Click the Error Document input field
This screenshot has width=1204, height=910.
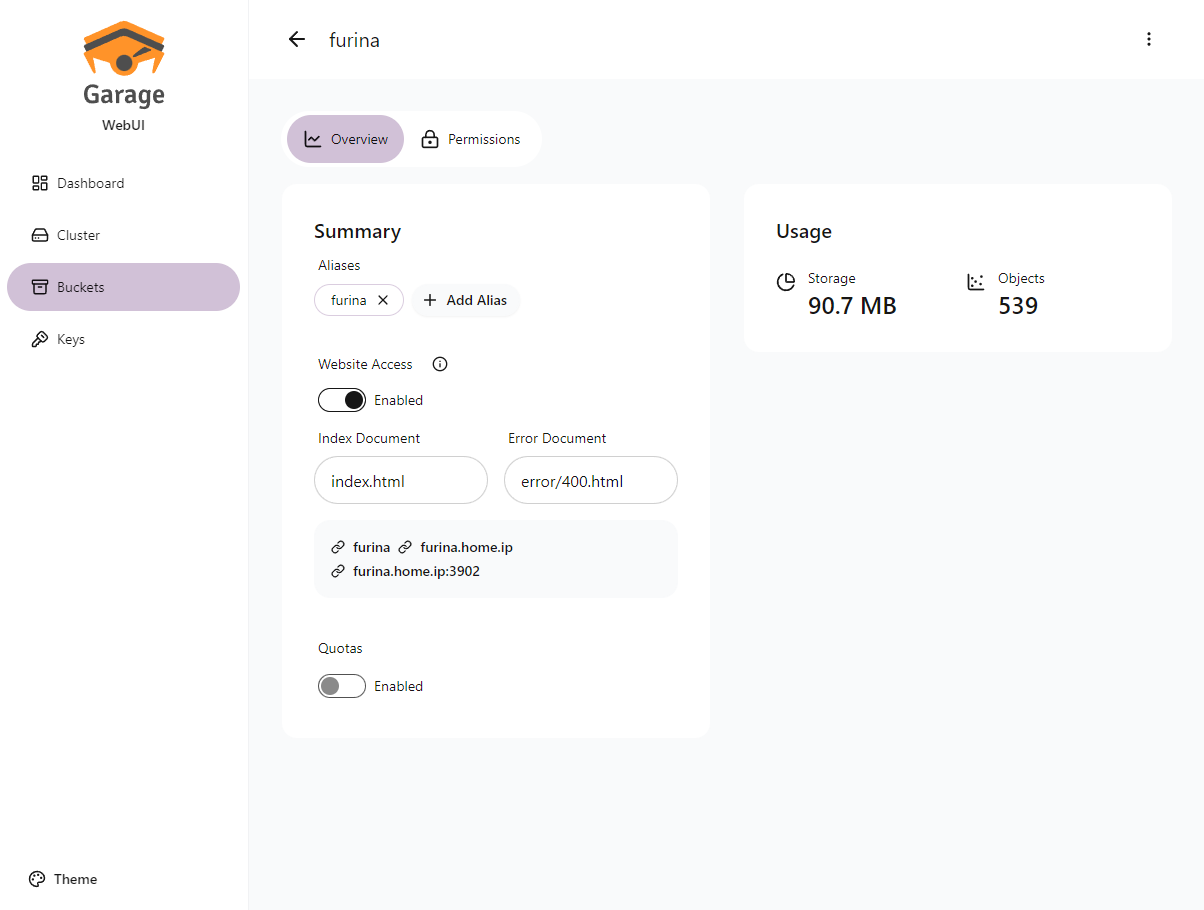pyautogui.click(x=591, y=481)
